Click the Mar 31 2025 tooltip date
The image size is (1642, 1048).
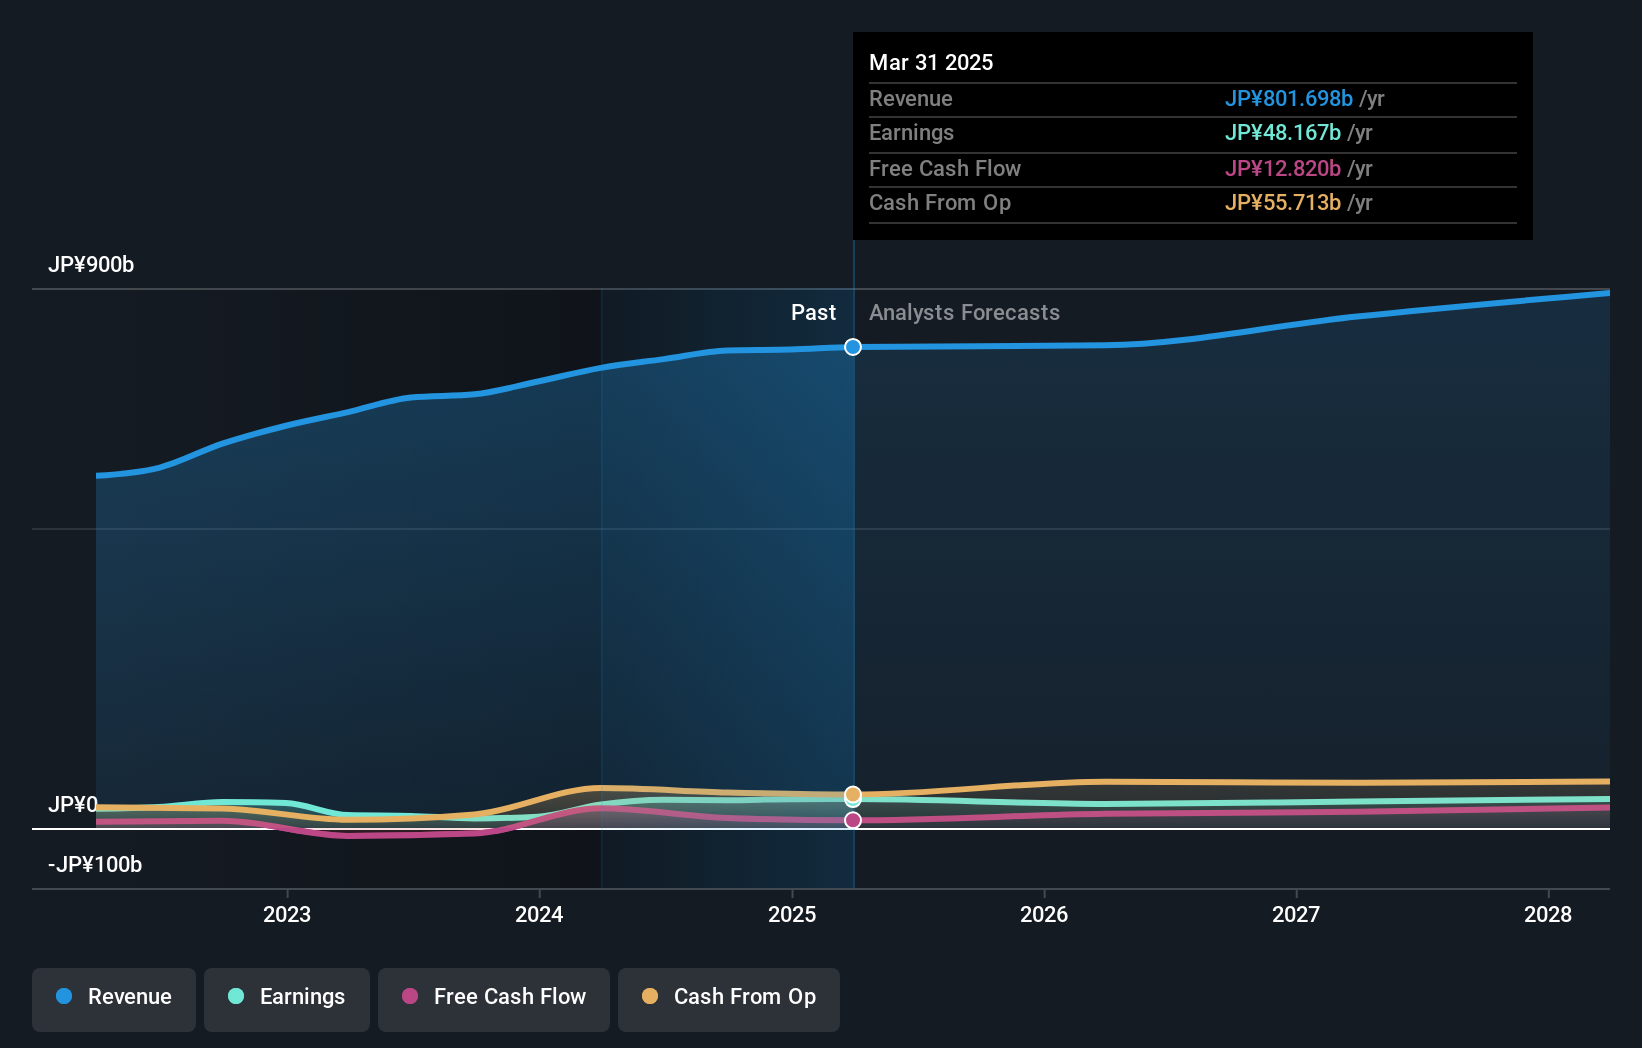pos(931,63)
